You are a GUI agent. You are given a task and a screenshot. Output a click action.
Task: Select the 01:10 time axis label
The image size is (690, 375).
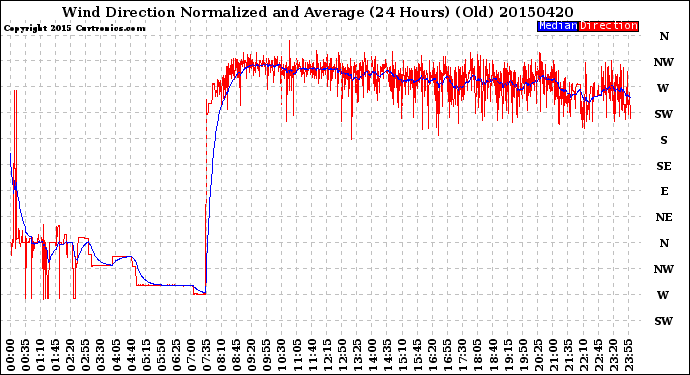click(41, 355)
